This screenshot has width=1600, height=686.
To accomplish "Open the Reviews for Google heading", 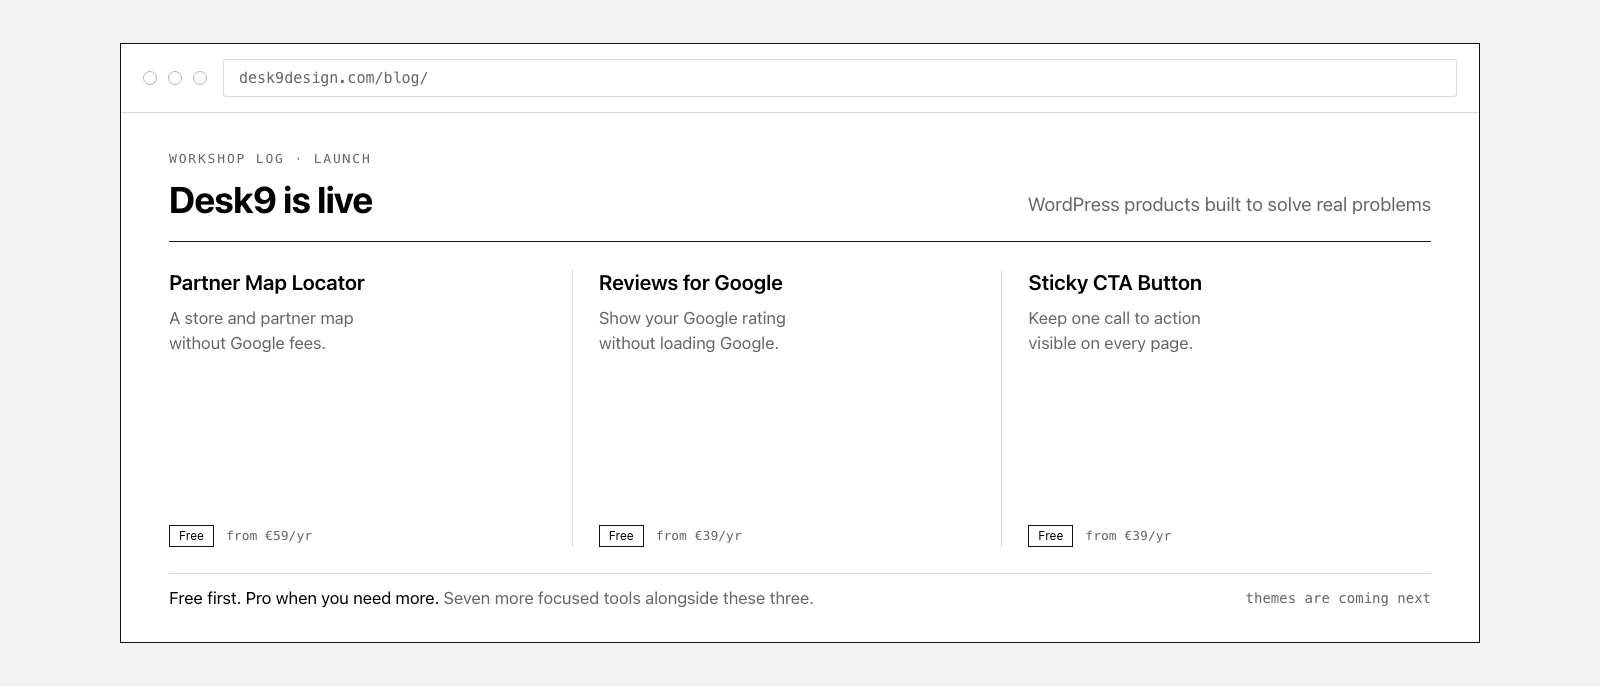I will coord(691,283).
